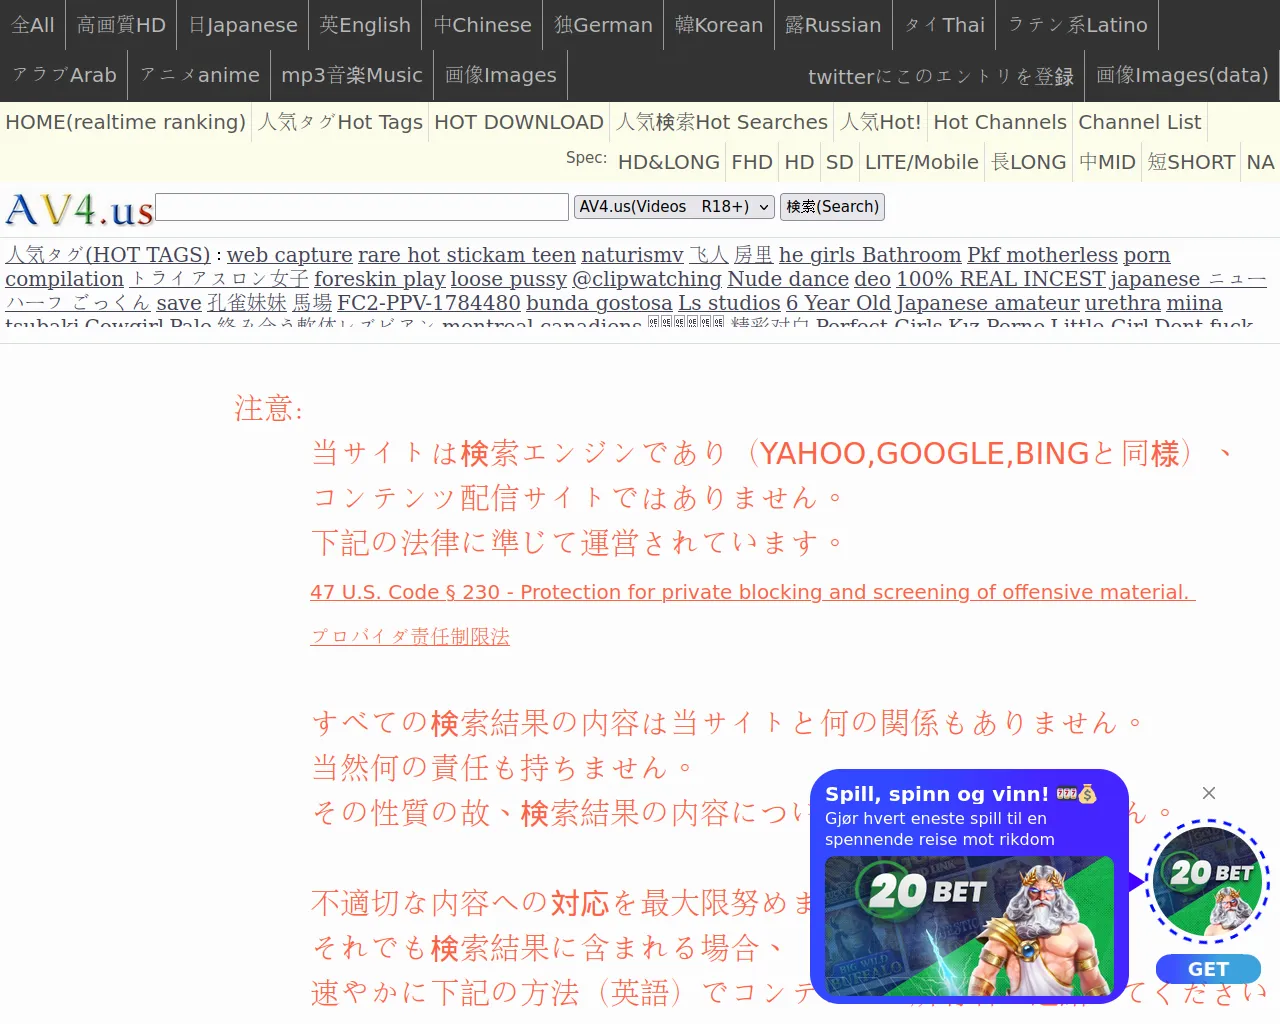Expand the AV4.us(Videos R18+) dropdown

click(674, 207)
